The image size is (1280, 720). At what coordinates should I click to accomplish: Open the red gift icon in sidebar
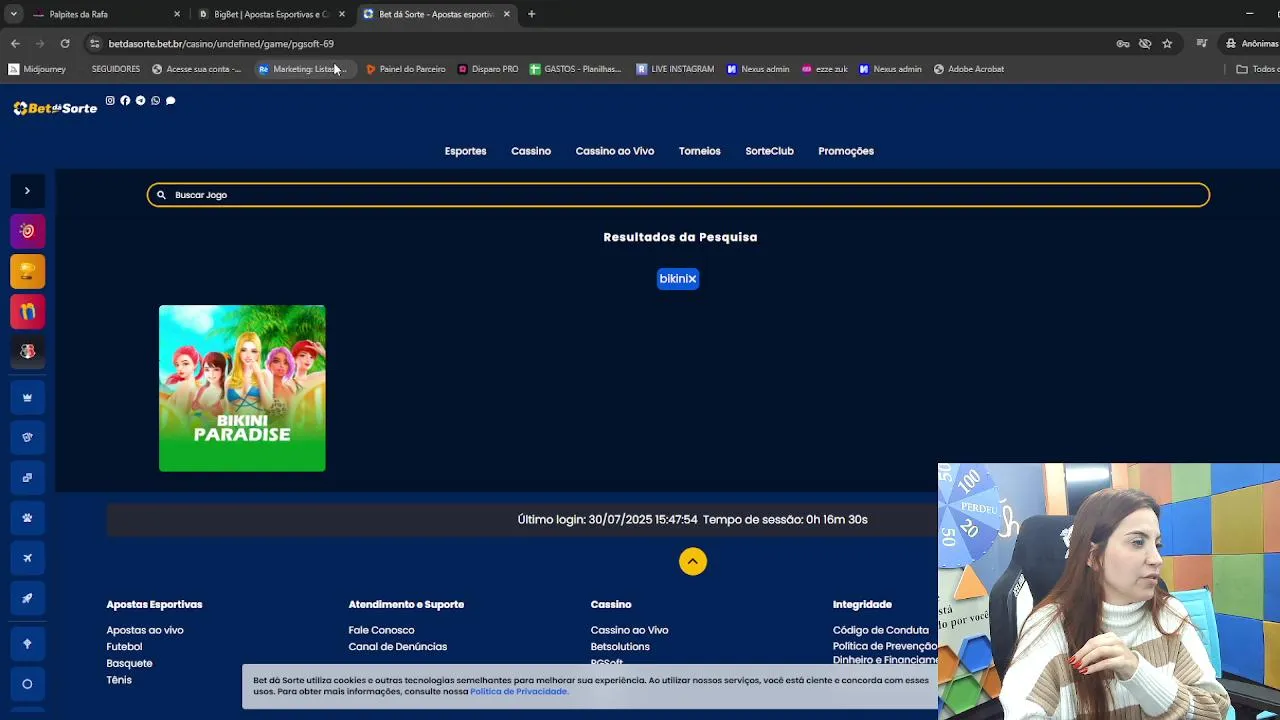pos(27,311)
